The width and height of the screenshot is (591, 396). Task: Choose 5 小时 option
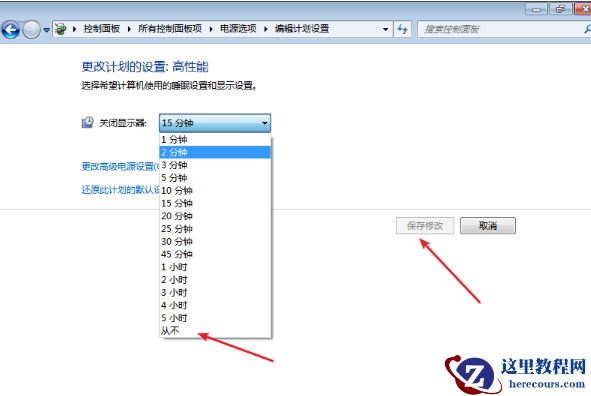pos(215,318)
